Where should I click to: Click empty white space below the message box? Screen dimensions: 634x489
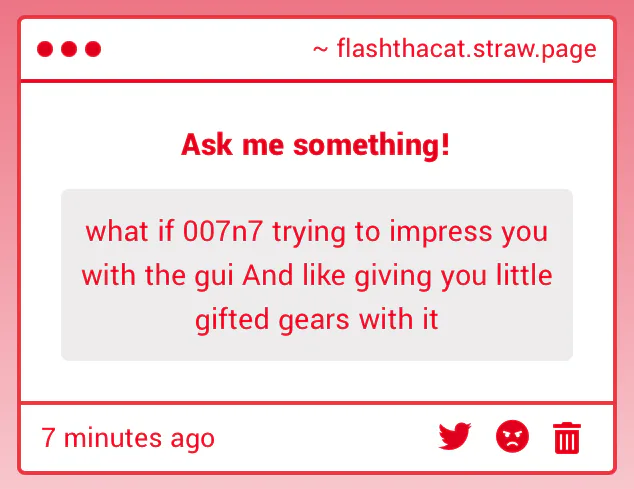(x=317, y=381)
